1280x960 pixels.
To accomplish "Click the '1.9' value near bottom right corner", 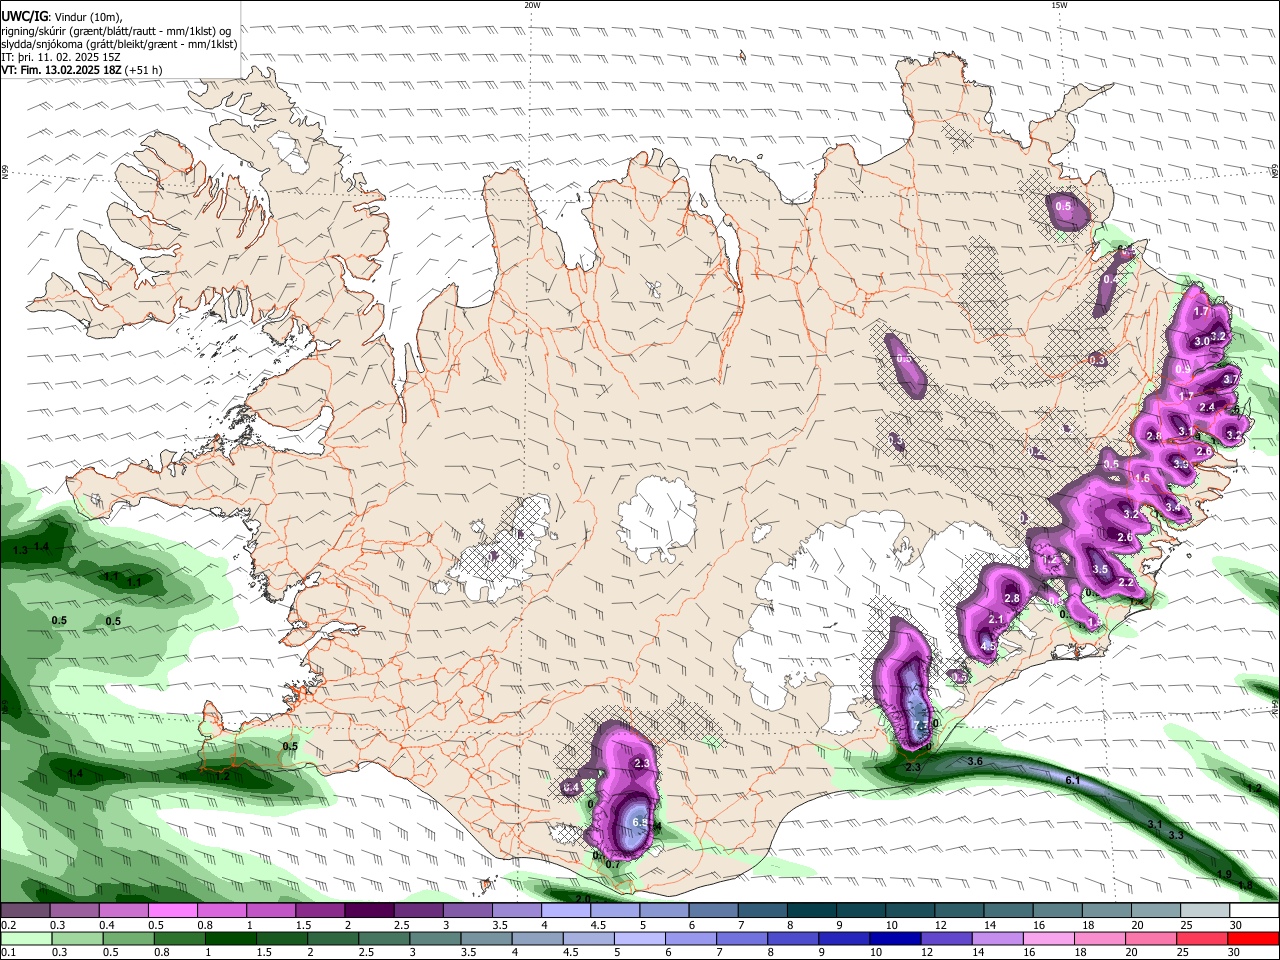I will pyautogui.click(x=1224, y=875).
